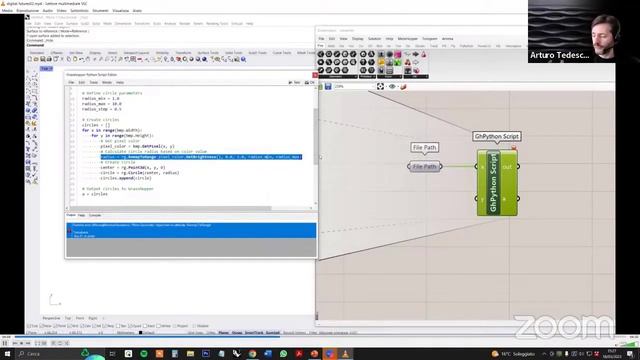
Task: Select pink Colour Swatch icon in Input group
Action: point(397,54)
